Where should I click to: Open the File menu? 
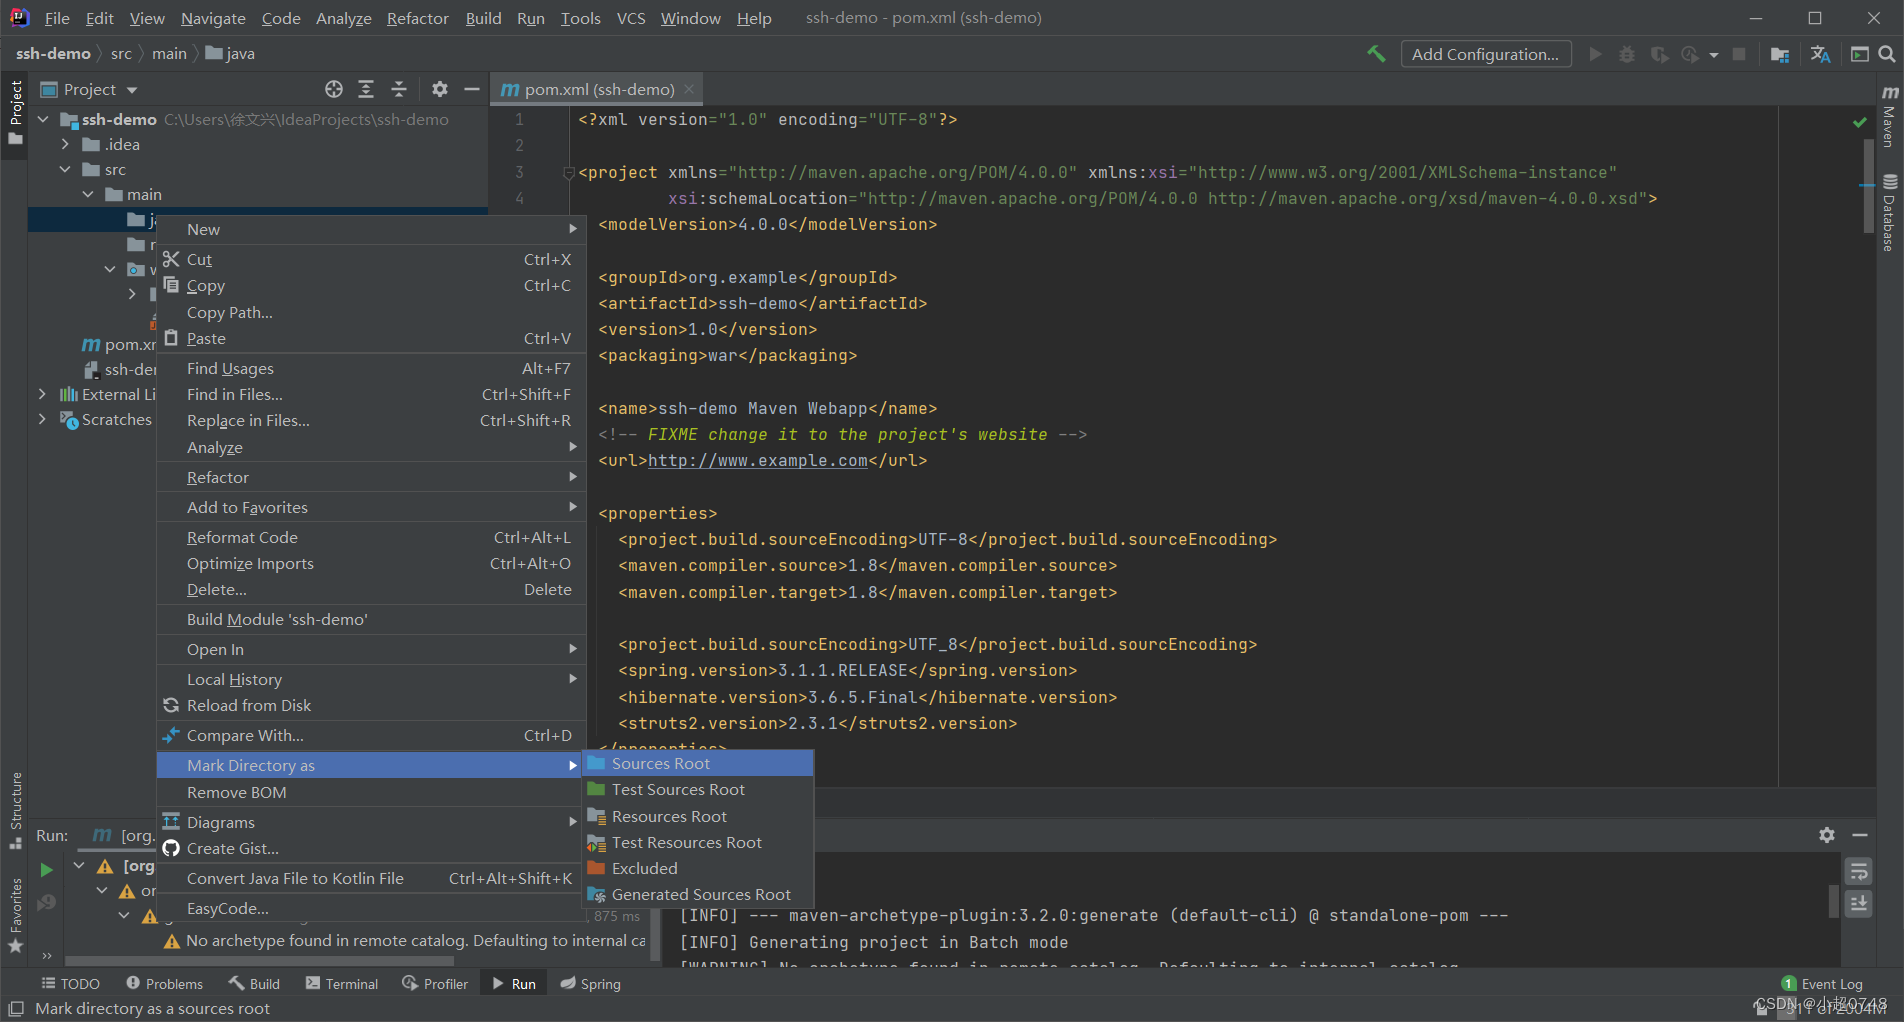57,18
